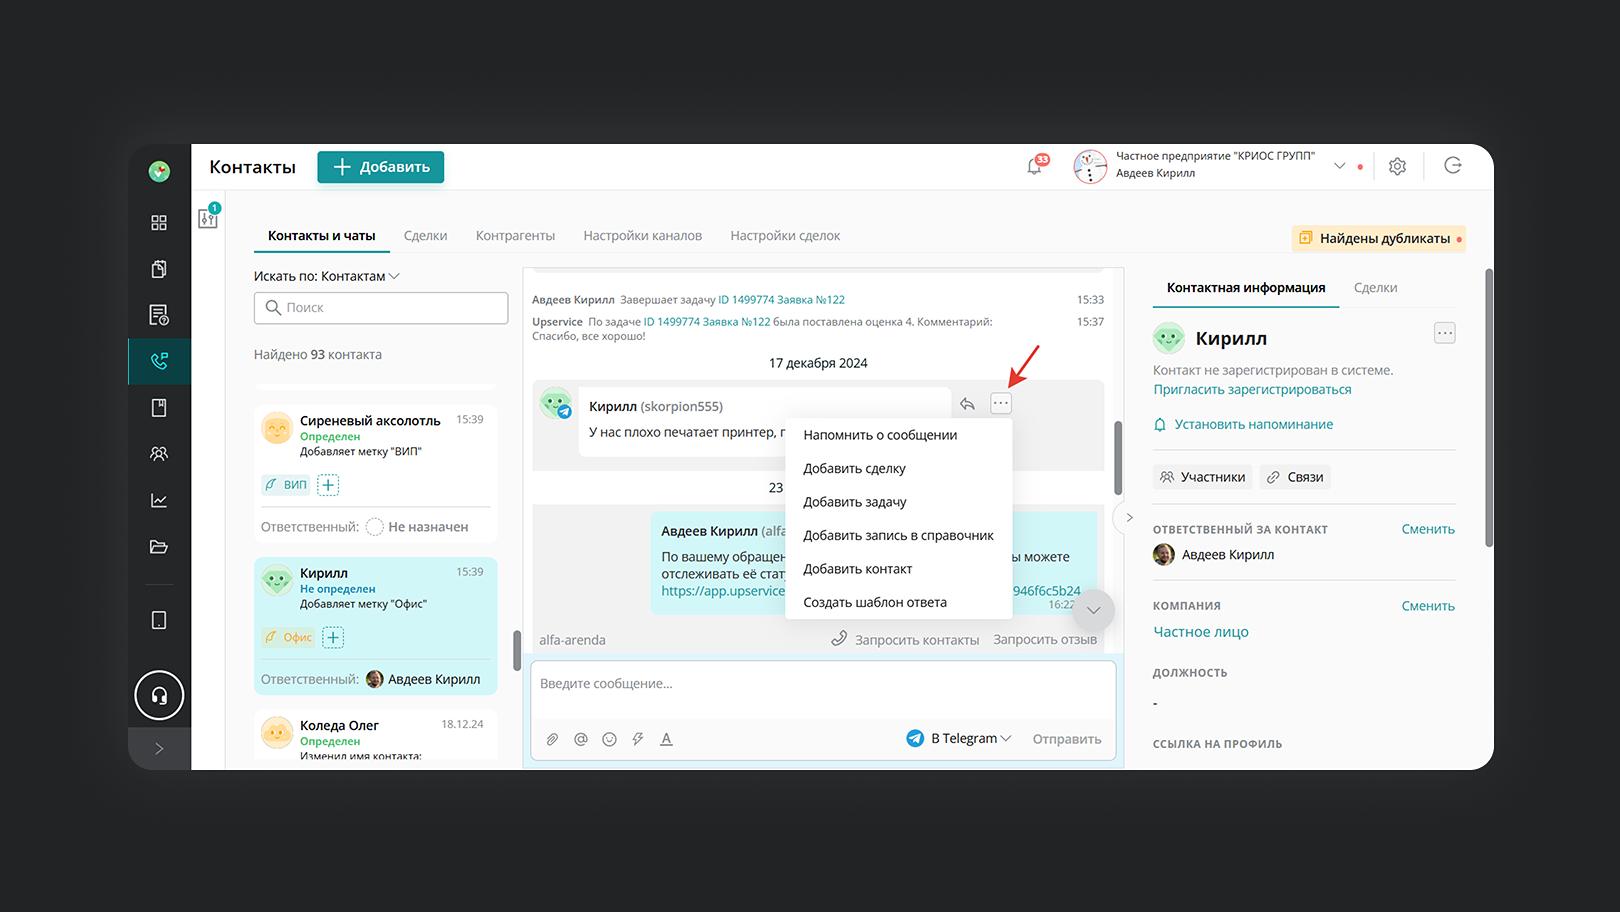
Task: Expand the left sidebar with arrow
Action: (x=159, y=749)
